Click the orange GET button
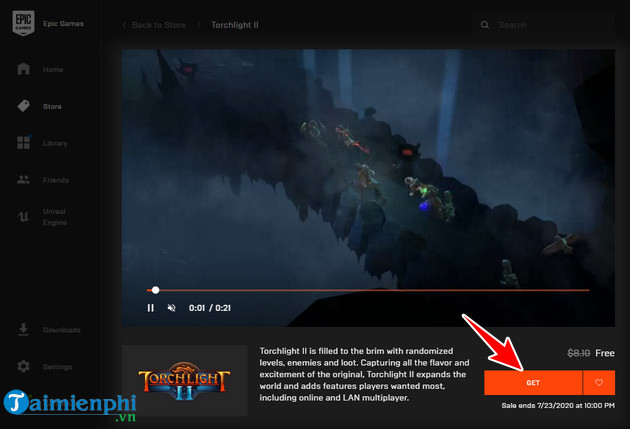This screenshot has width=630, height=429. tap(533, 382)
